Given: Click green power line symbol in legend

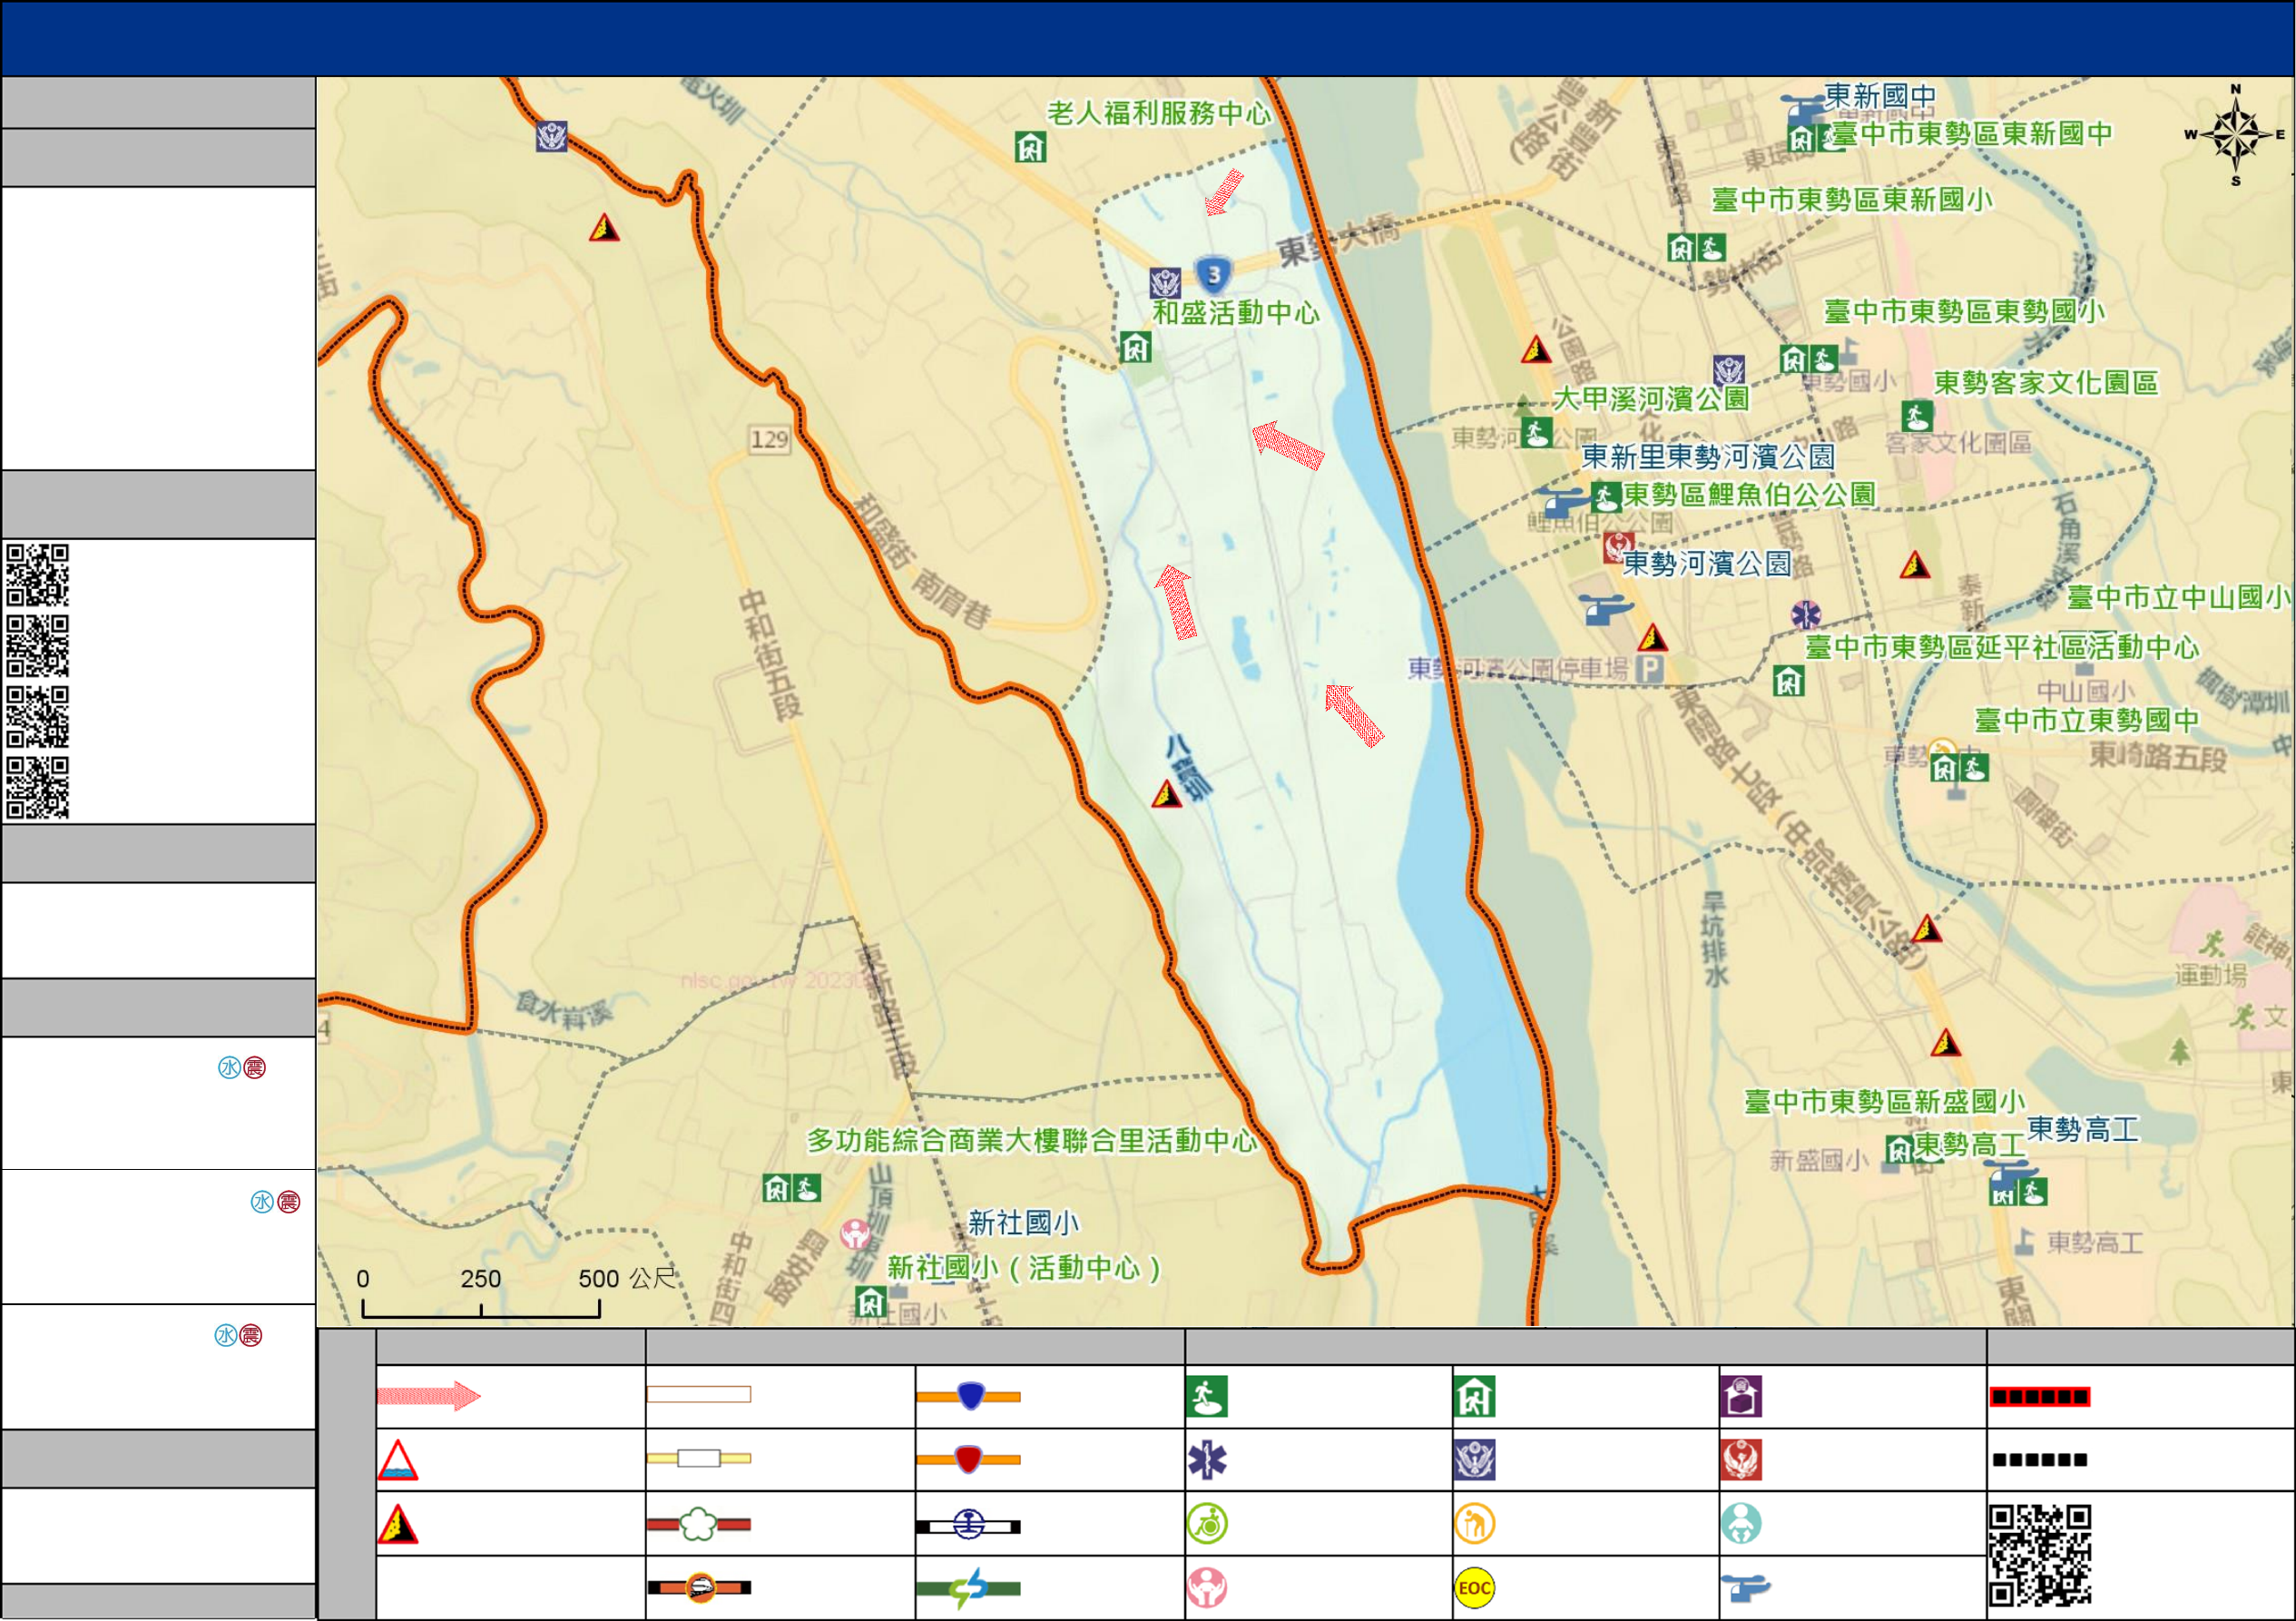Looking at the screenshot, I should (x=969, y=1588).
